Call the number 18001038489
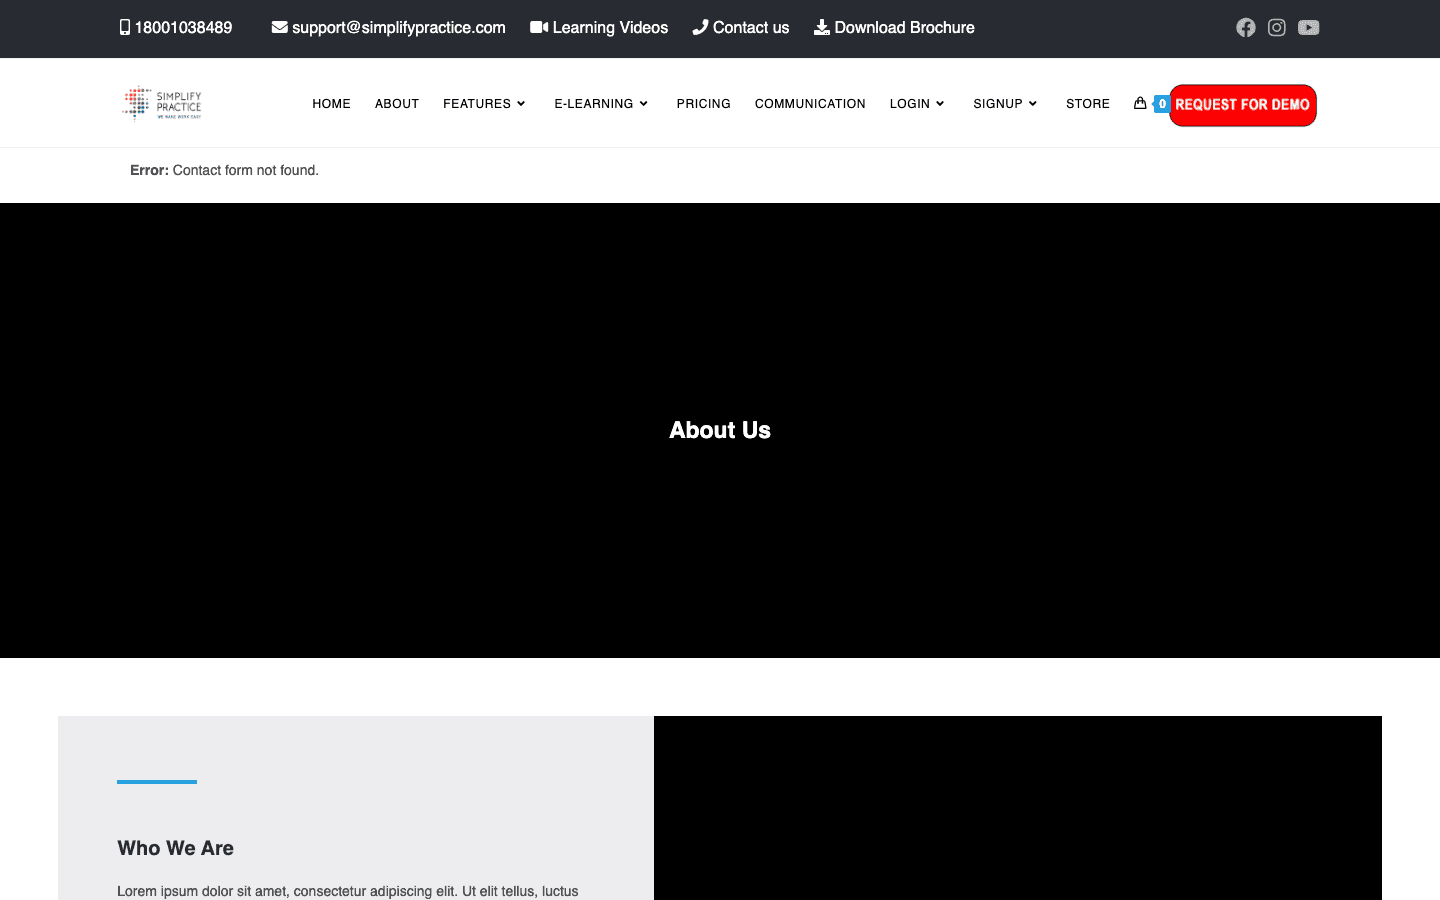The width and height of the screenshot is (1440, 900). (x=183, y=28)
